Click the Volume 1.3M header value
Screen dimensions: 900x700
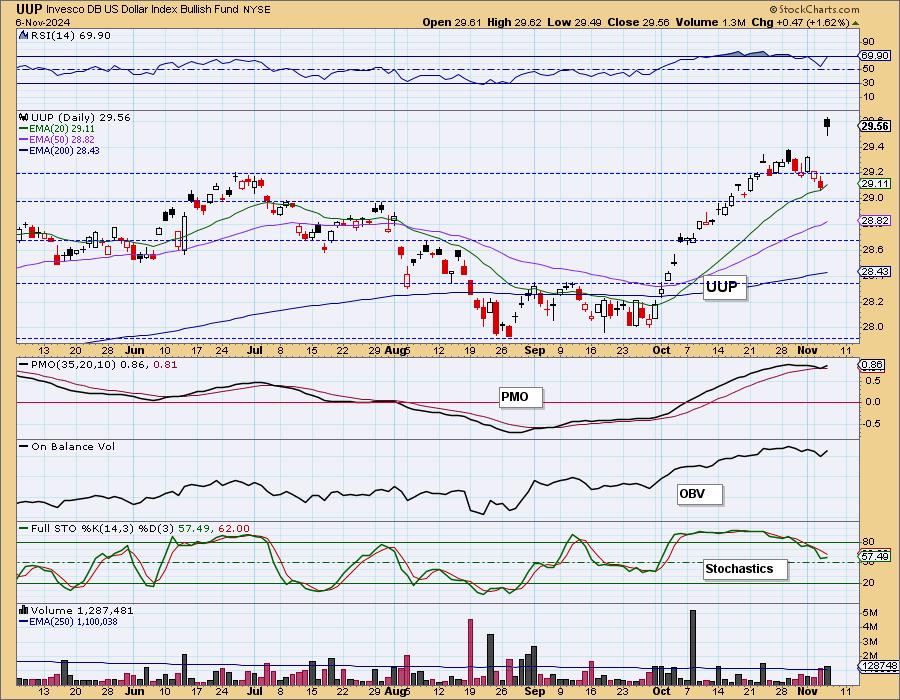click(x=710, y=22)
